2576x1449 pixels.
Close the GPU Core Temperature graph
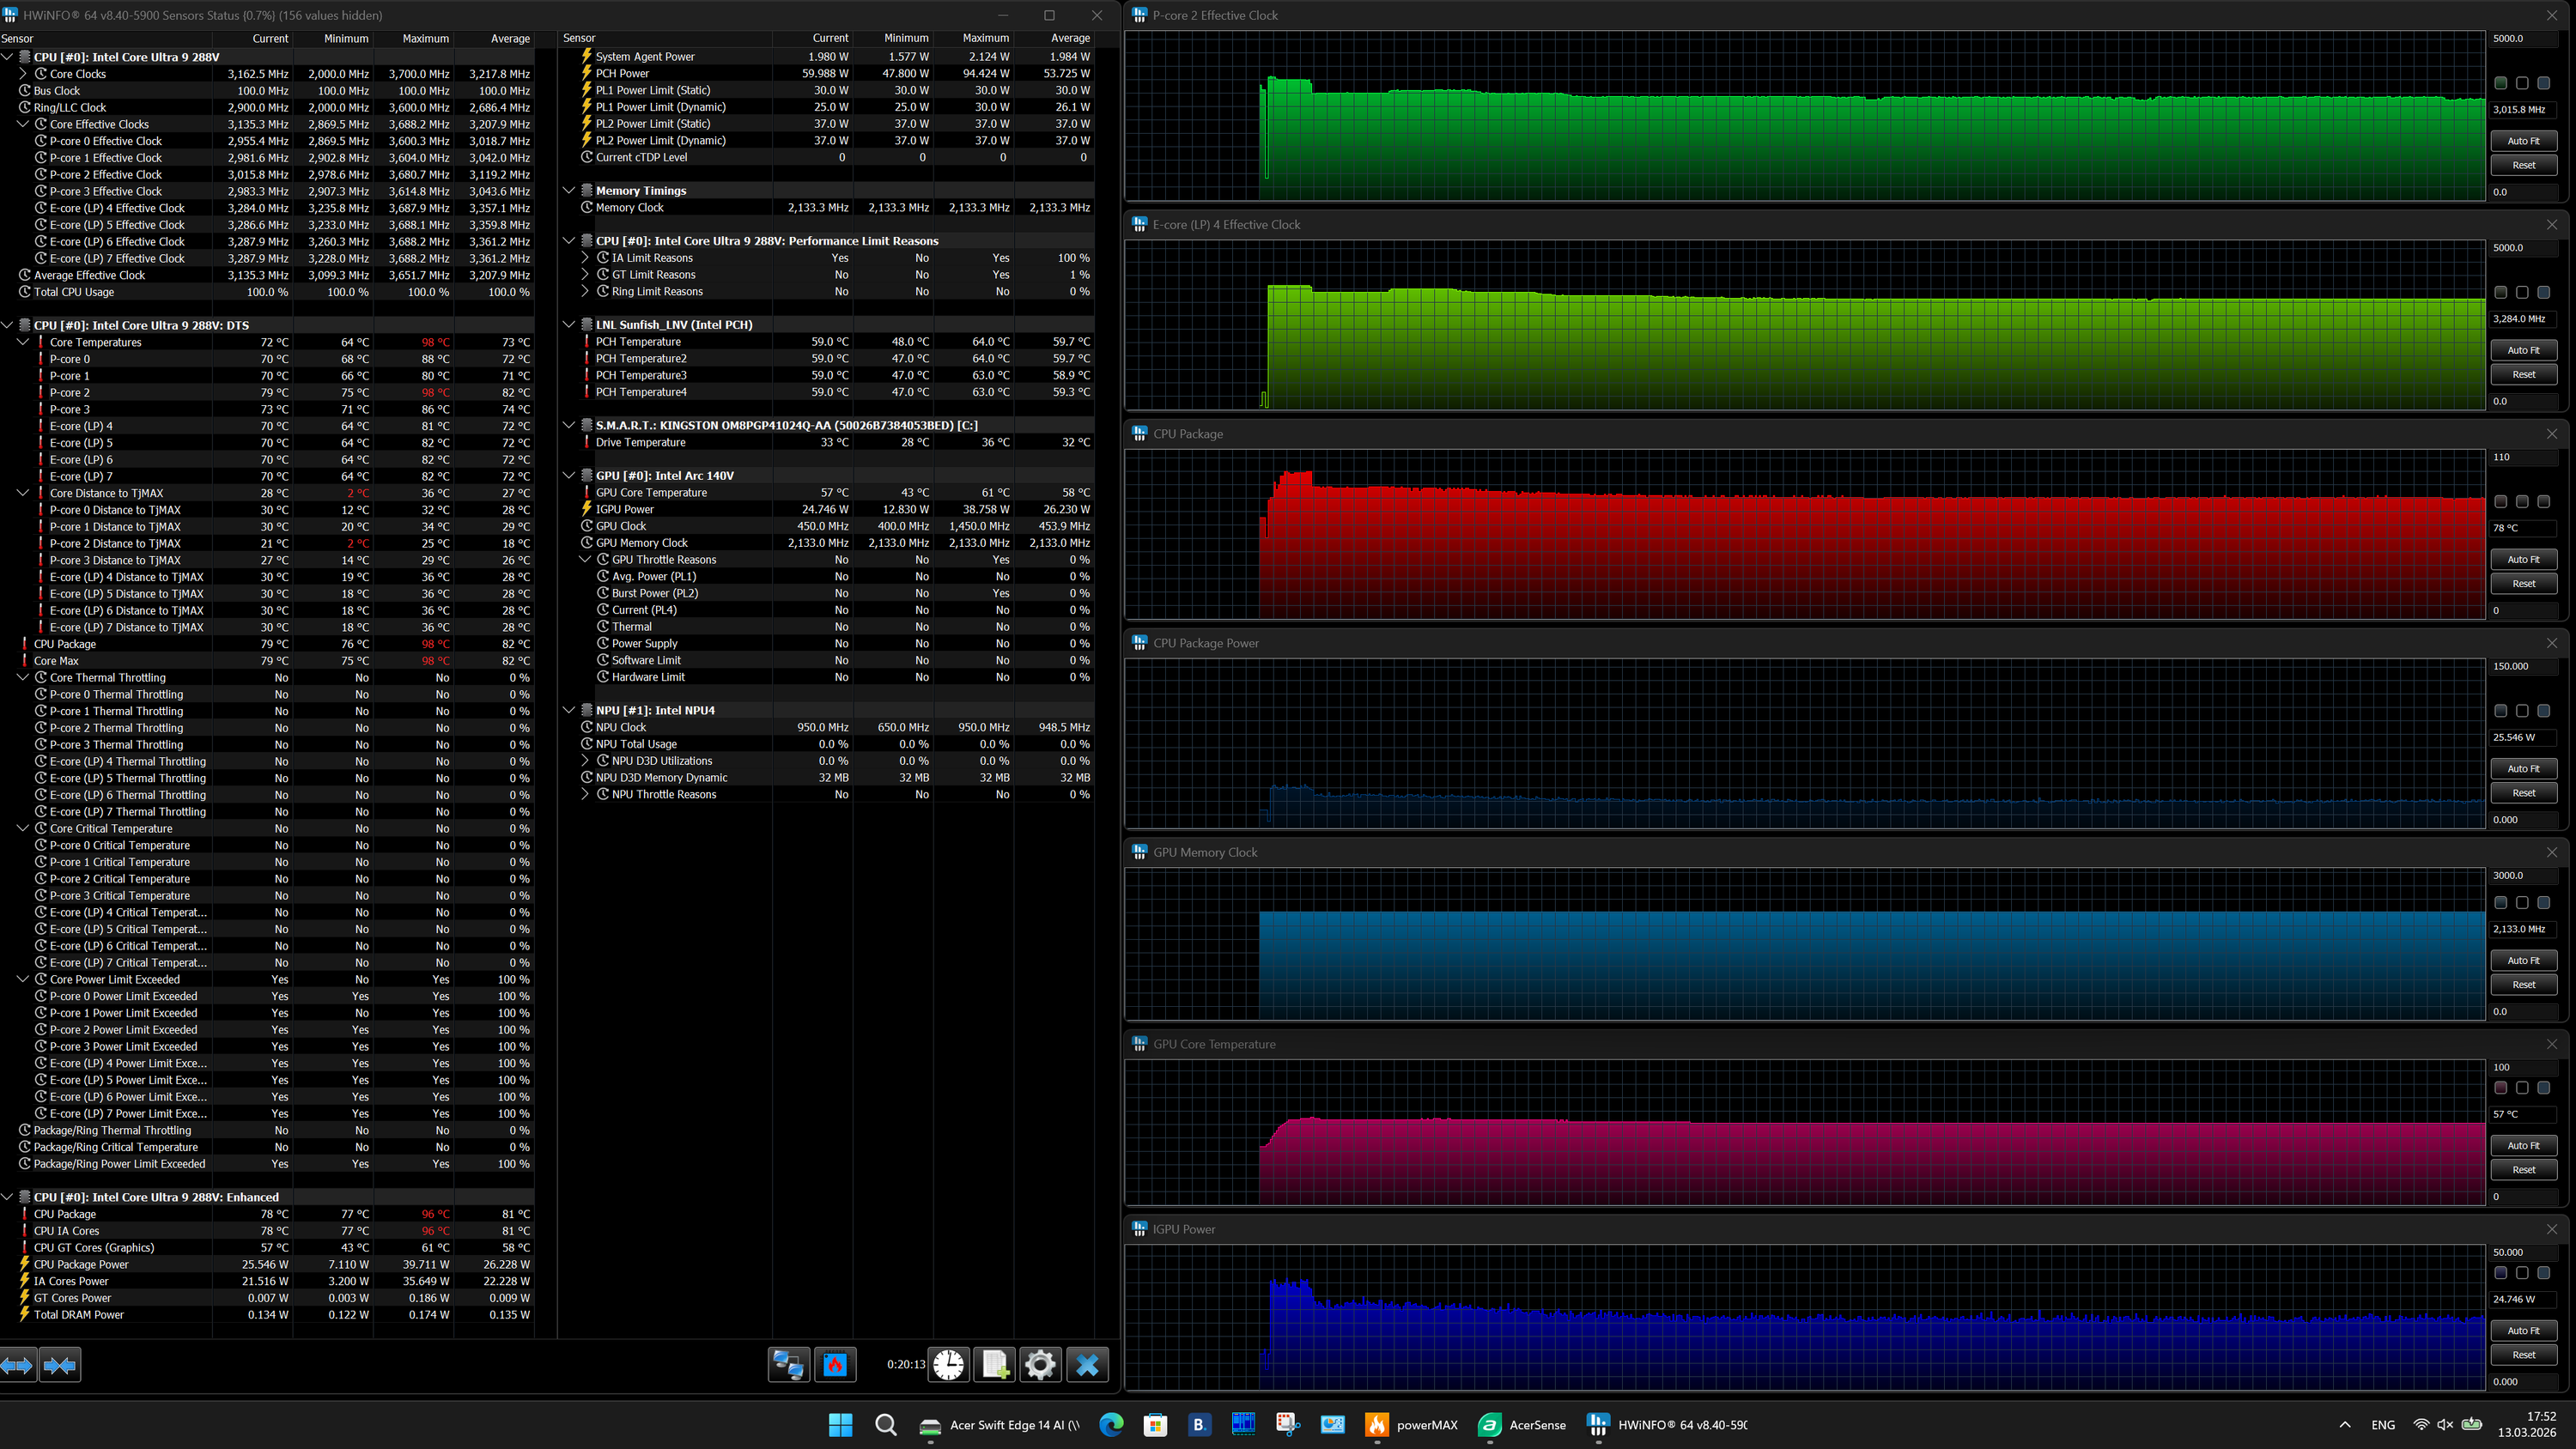[2551, 1044]
